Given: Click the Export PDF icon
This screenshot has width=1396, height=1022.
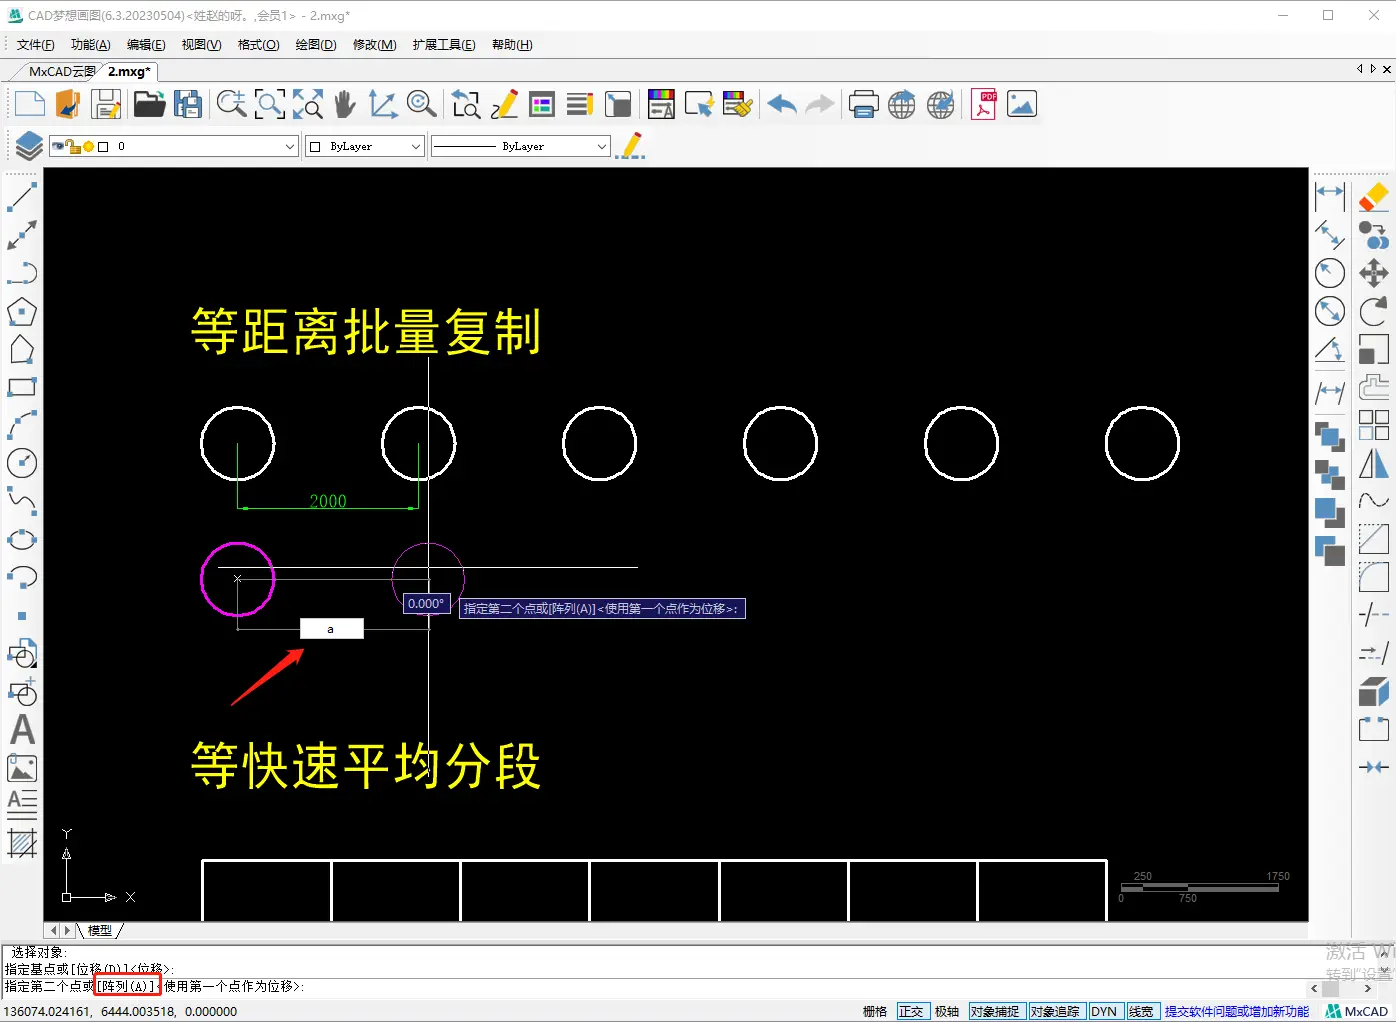Looking at the screenshot, I should pyautogui.click(x=984, y=104).
